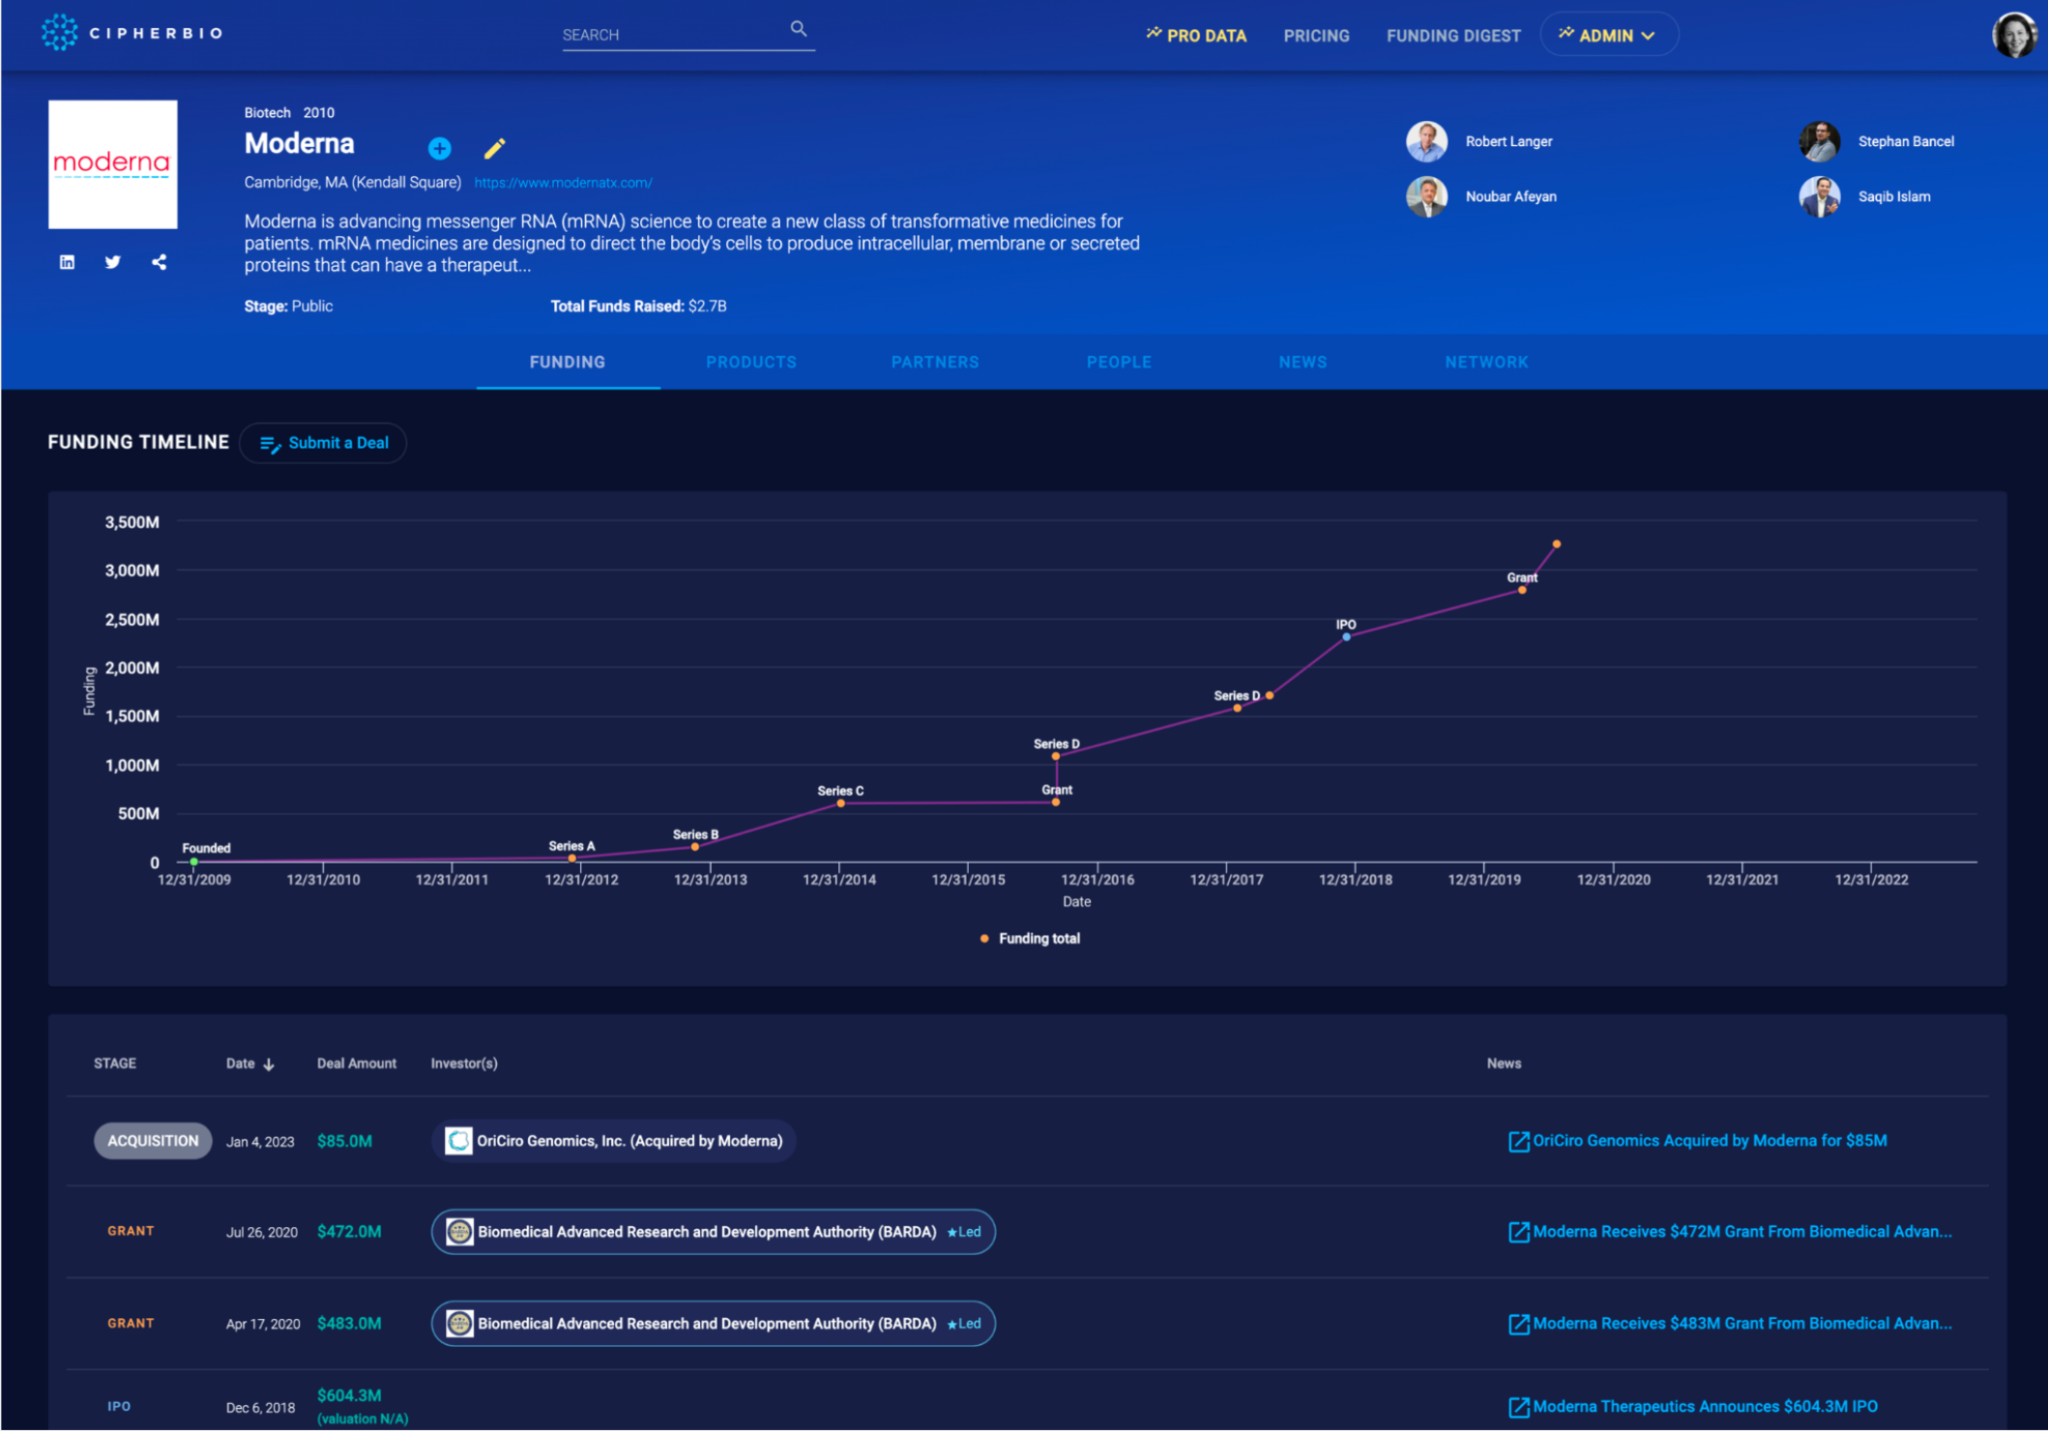The height and width of the screenshot is (1431, 2048).
Task: Click the STAGE column header
Action: coord(115,1064)
